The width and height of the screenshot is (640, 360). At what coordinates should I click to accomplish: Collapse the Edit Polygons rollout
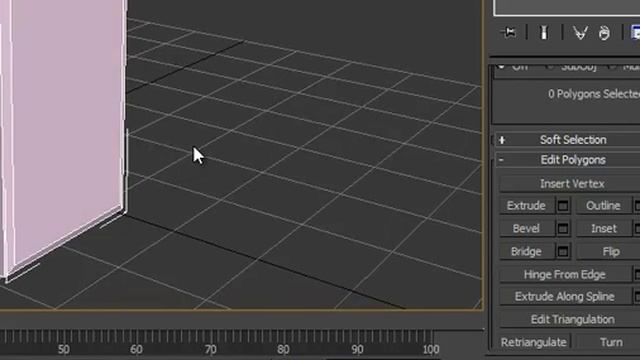[x=568, y=160]
